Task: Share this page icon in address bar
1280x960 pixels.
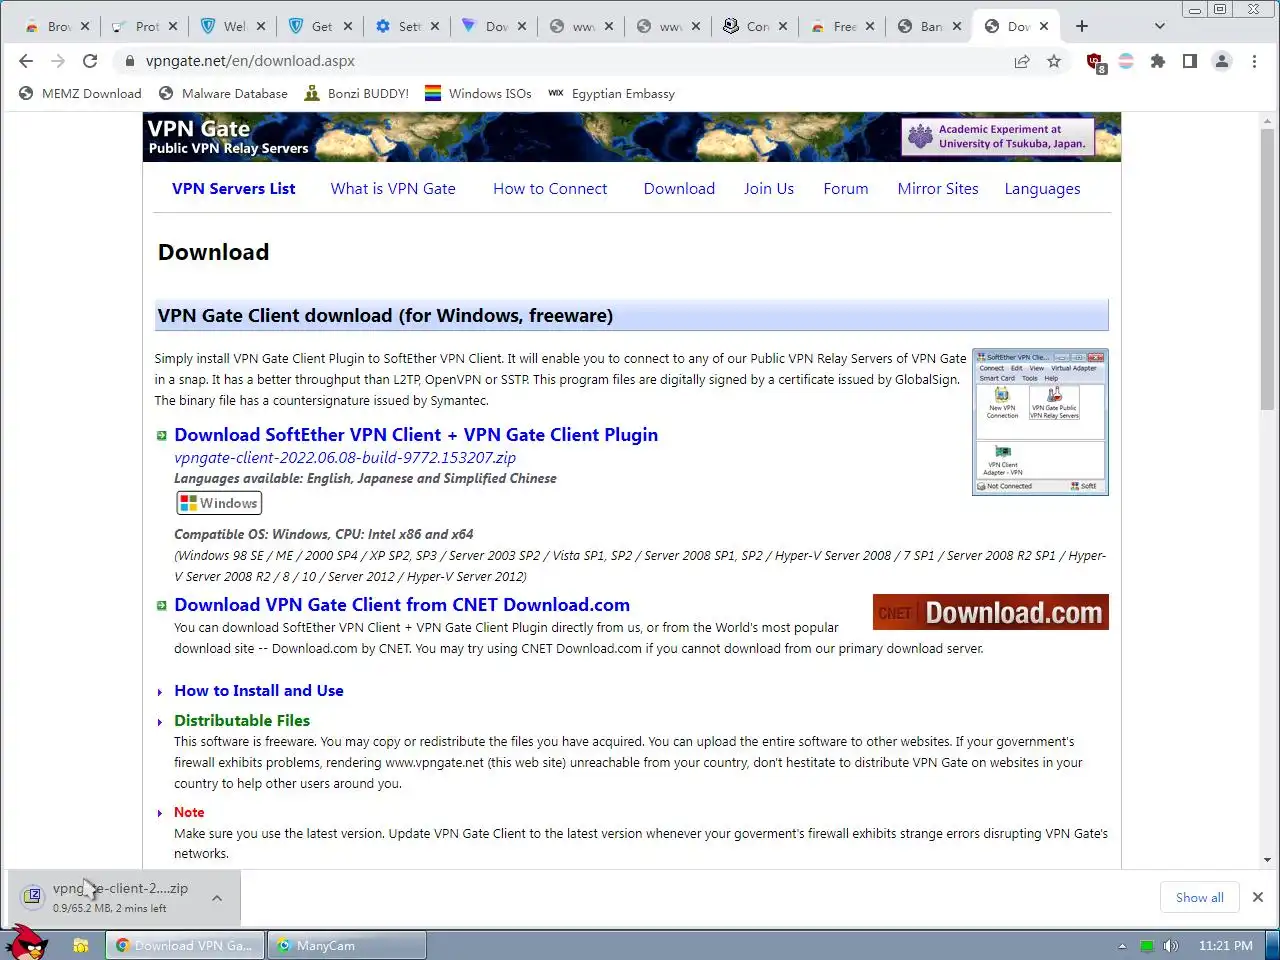Action: (1022, 61)
